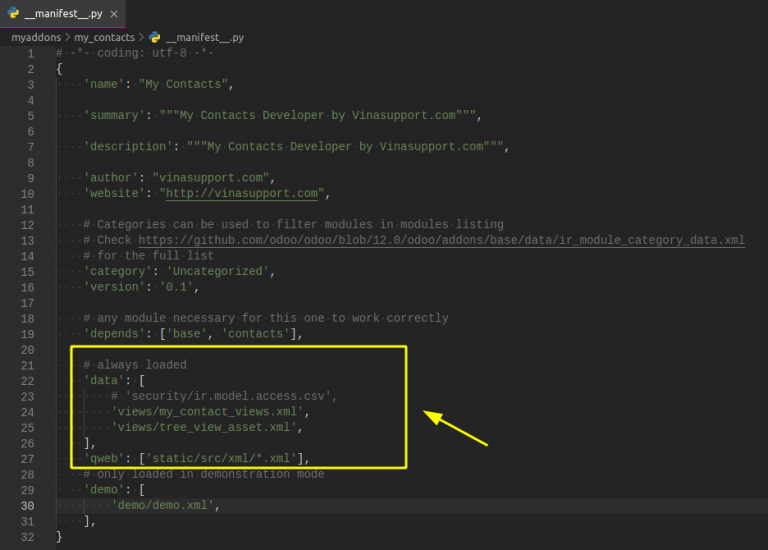Click the 'description' key text
The width and height of the screenshot is (768, 550).
(128, 146)
